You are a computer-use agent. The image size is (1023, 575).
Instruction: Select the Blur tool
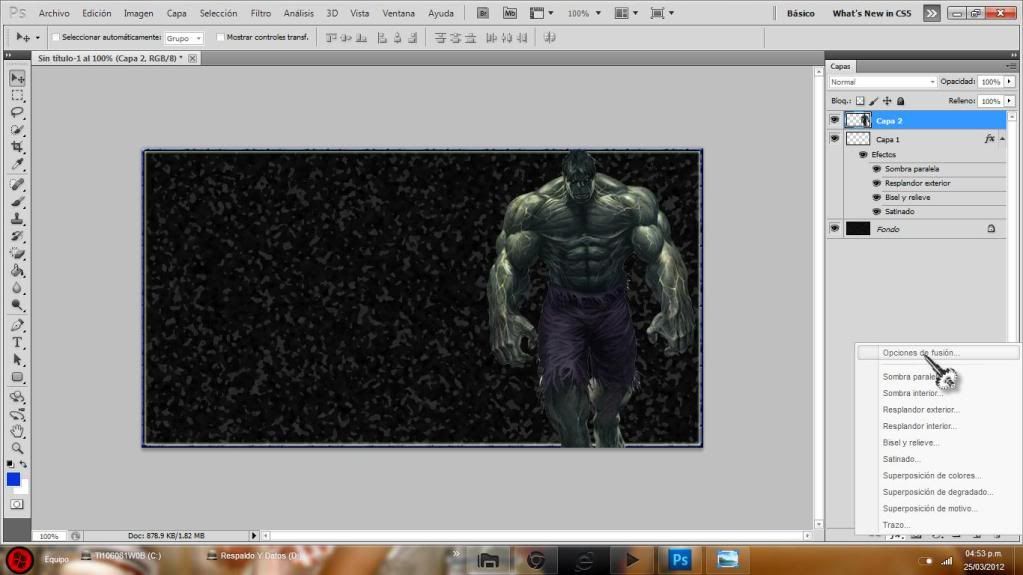pyautogui.click(x=18, y=288)
